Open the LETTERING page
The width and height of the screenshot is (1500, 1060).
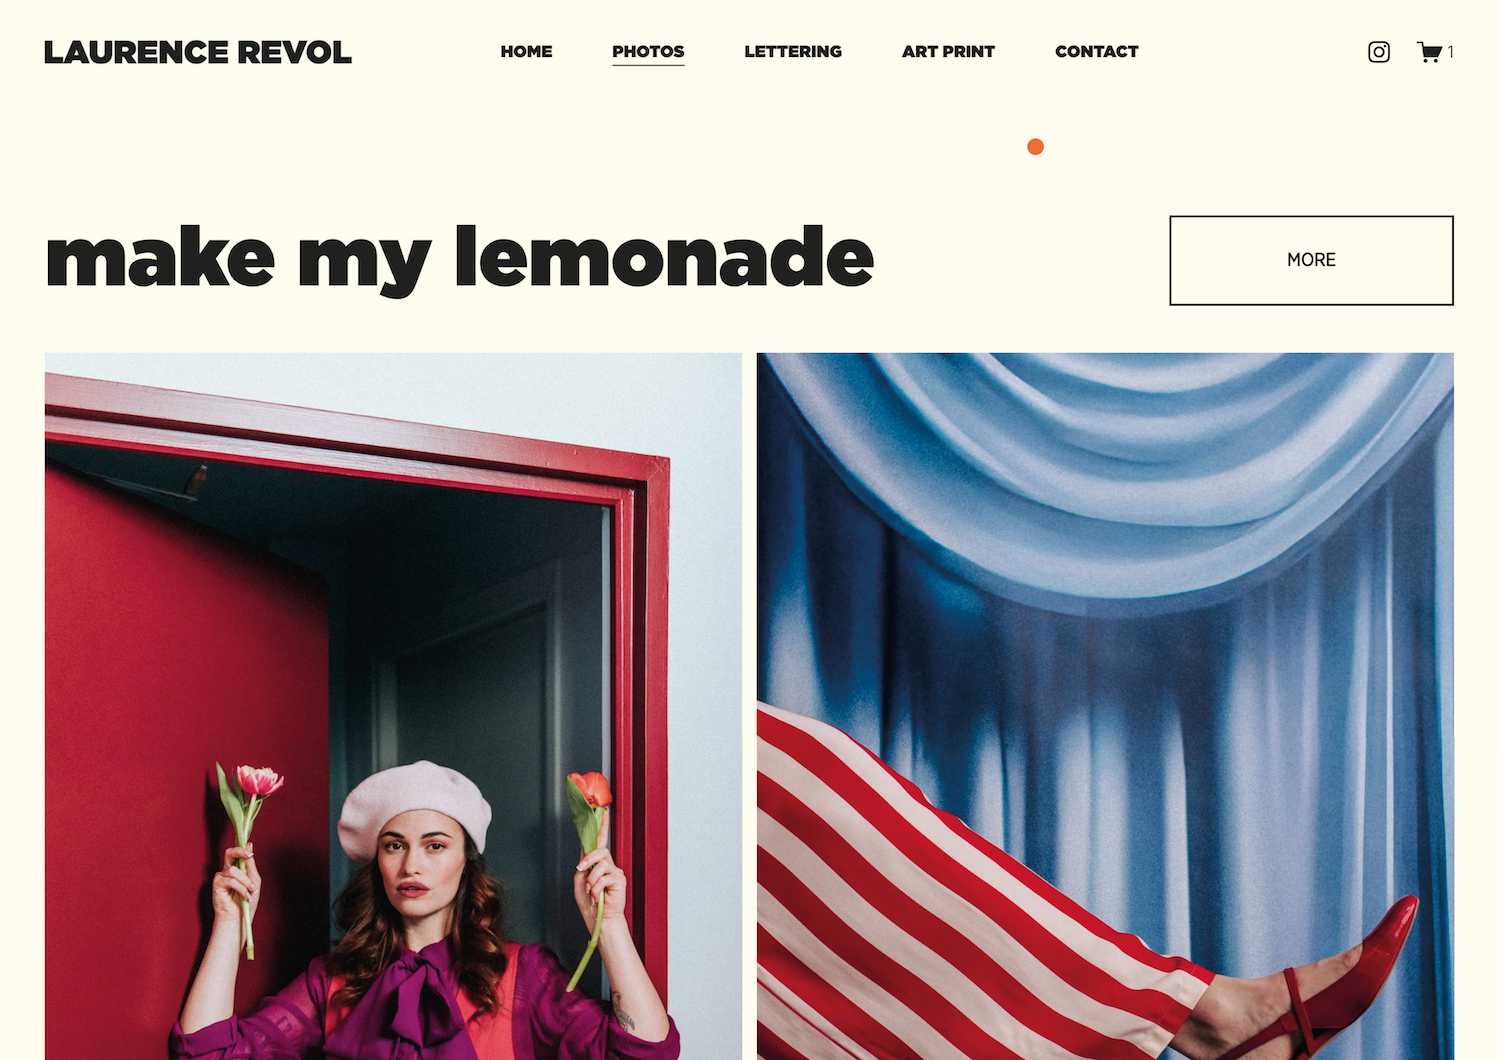(793, 51)
